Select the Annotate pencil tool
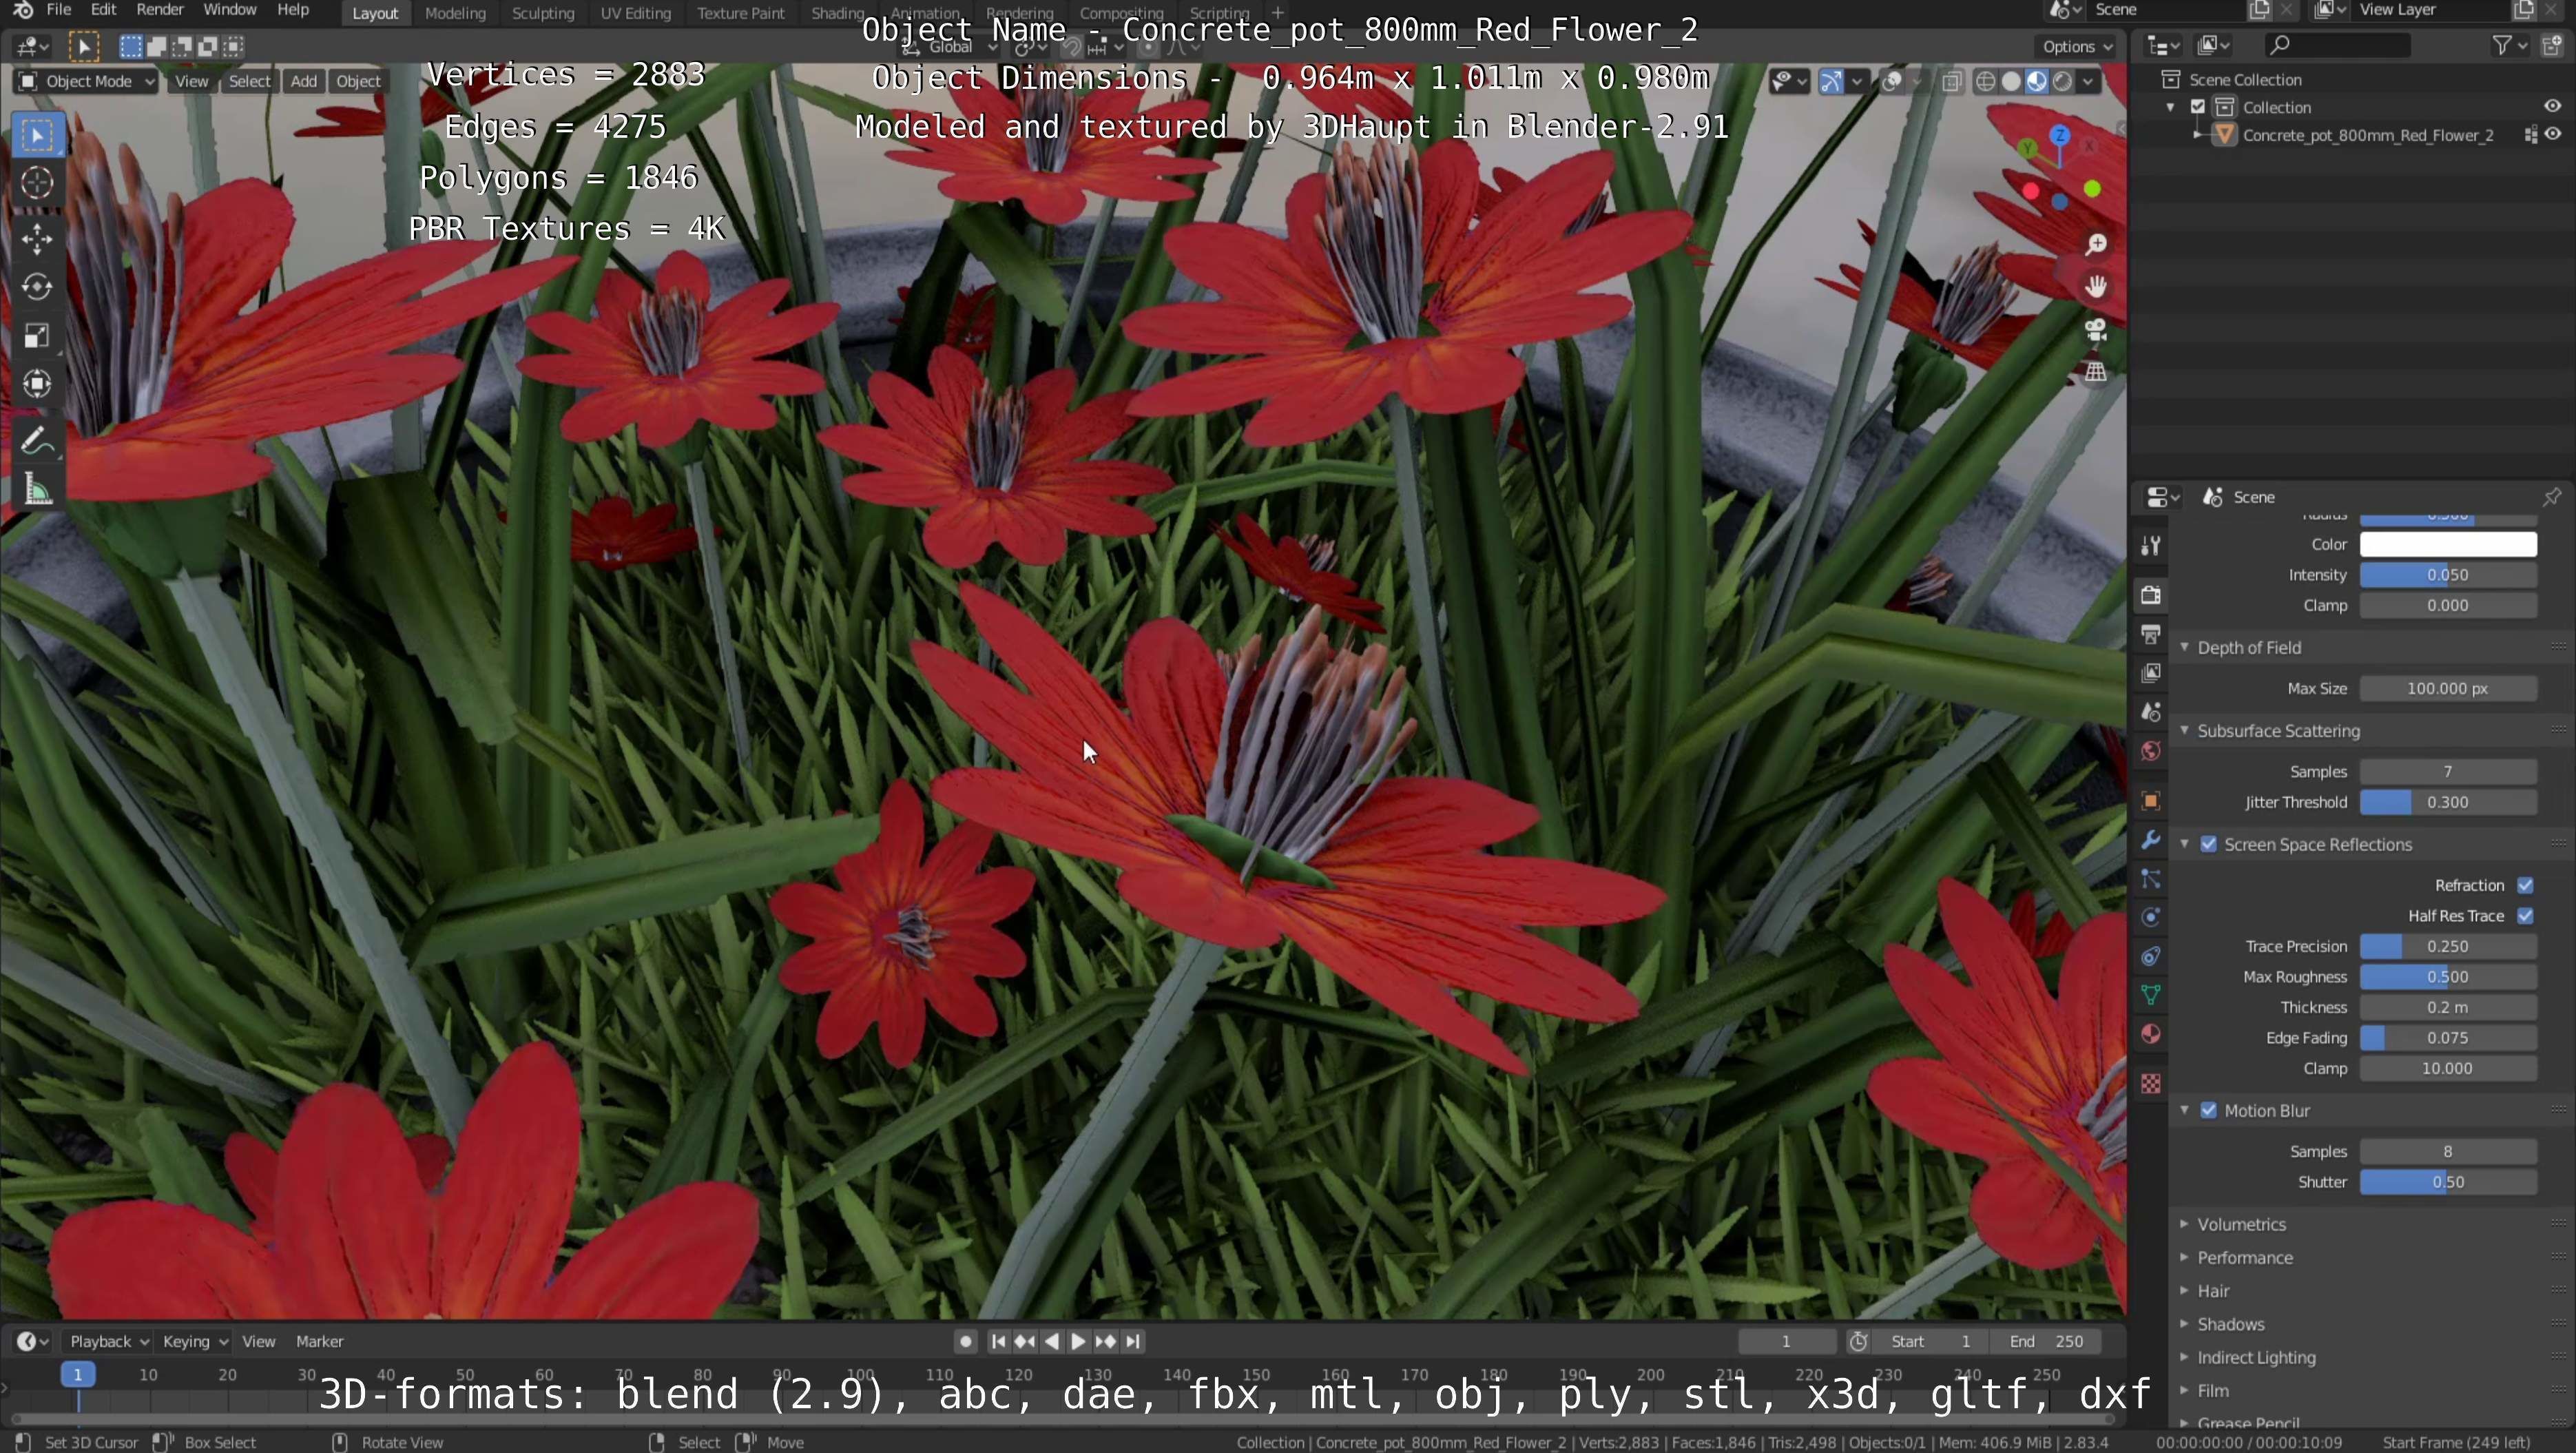 click(x=37, y=440)
